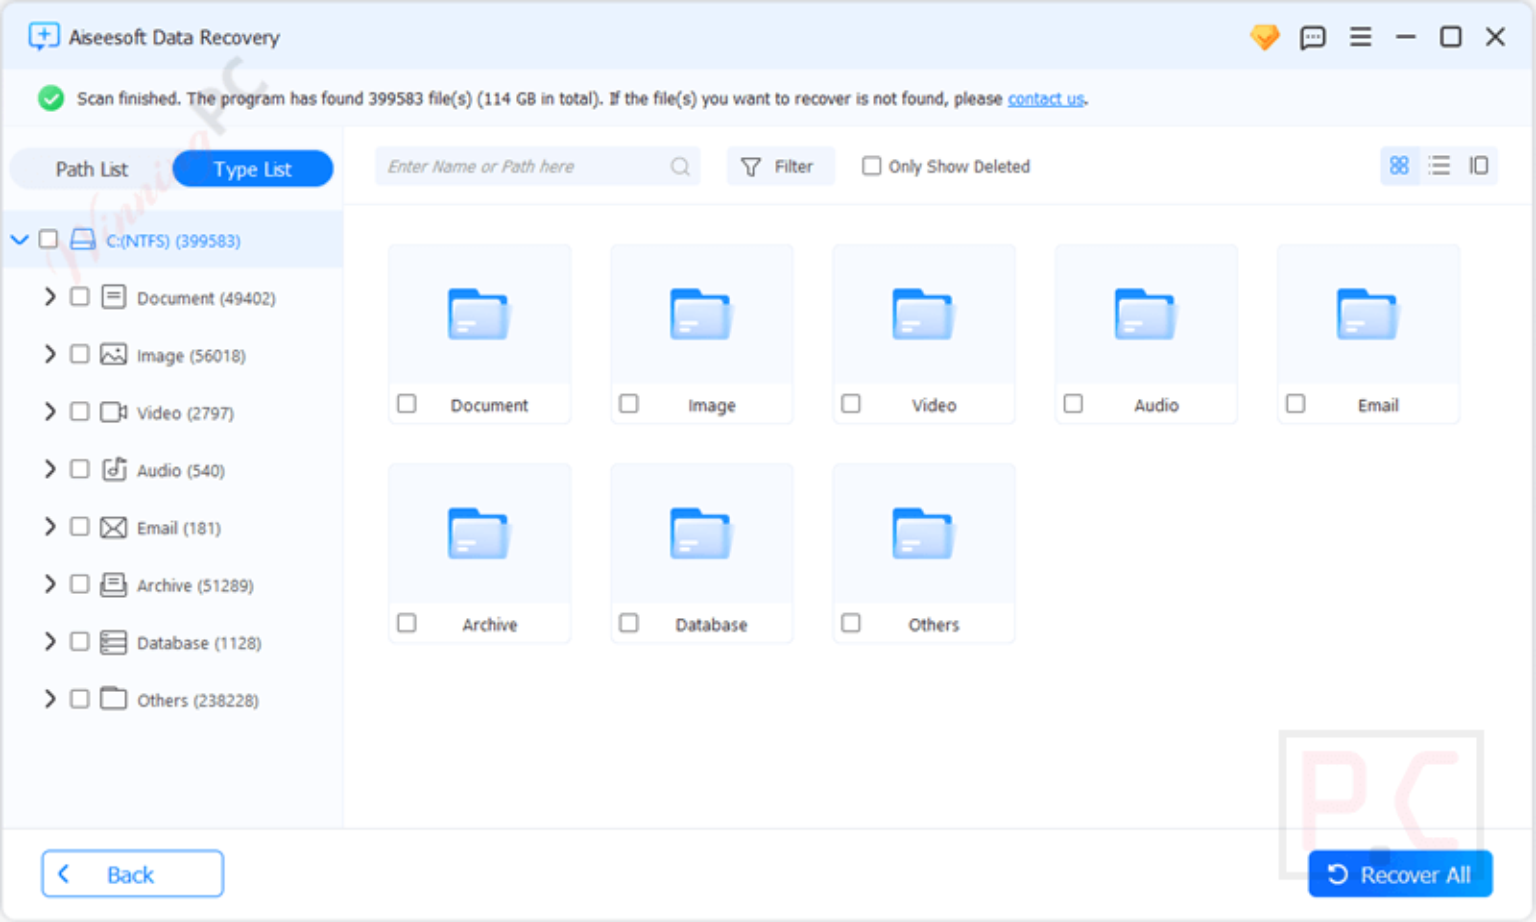Check the C:(NTFS) drive checkbox
Image resolution: width=1536 pixels, height=922 pixels.
(47, 240)
